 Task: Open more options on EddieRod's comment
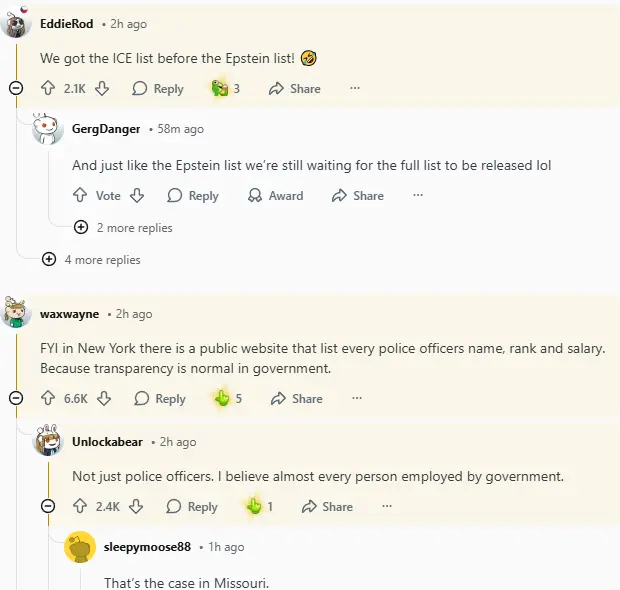[355, 89]
